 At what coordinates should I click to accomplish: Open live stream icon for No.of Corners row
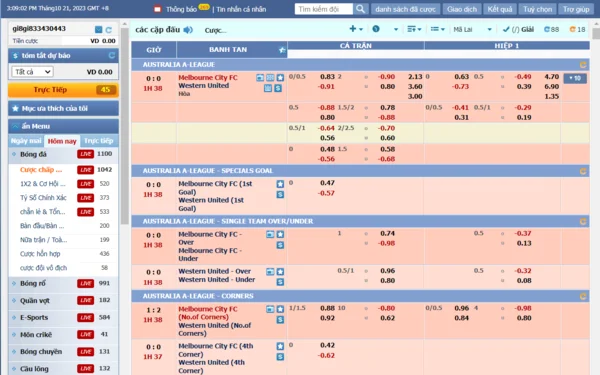pyautogui.click(x=270, y=309)
